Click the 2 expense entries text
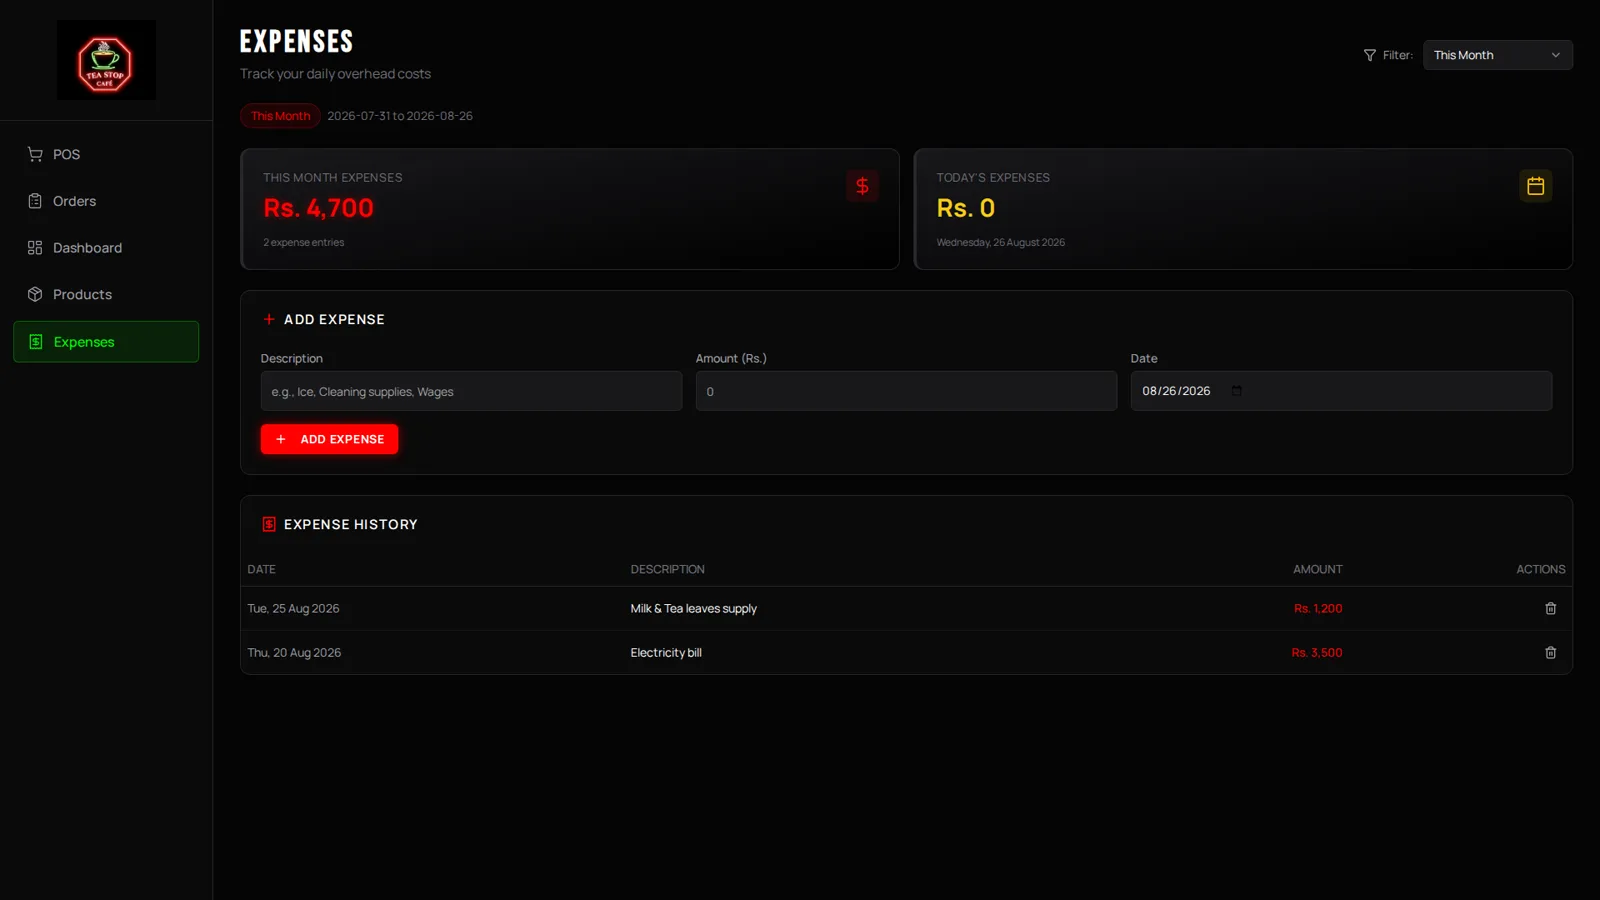Viewport: 1600px width, 900px height. 303,242
